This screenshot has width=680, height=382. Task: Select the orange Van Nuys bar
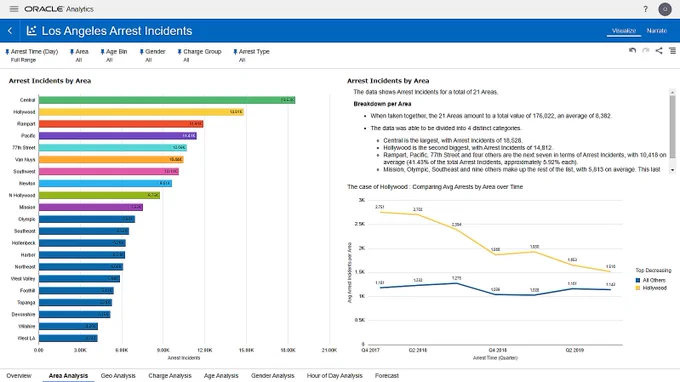click(x=111, y=160)
